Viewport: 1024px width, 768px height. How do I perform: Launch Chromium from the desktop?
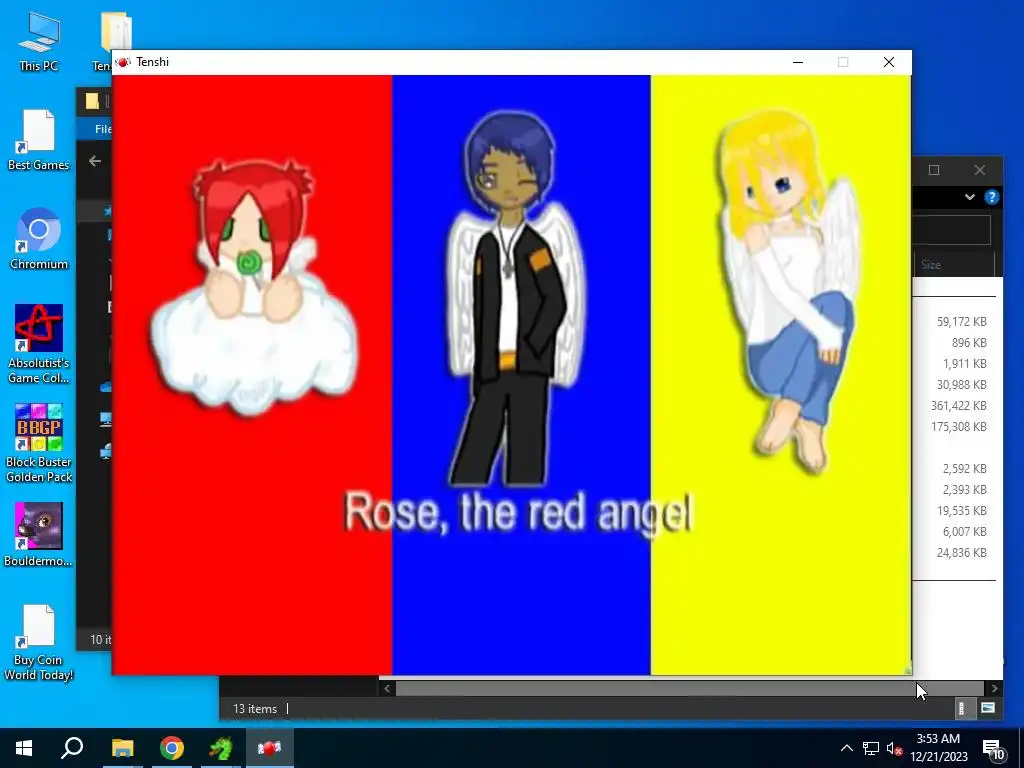39,239
